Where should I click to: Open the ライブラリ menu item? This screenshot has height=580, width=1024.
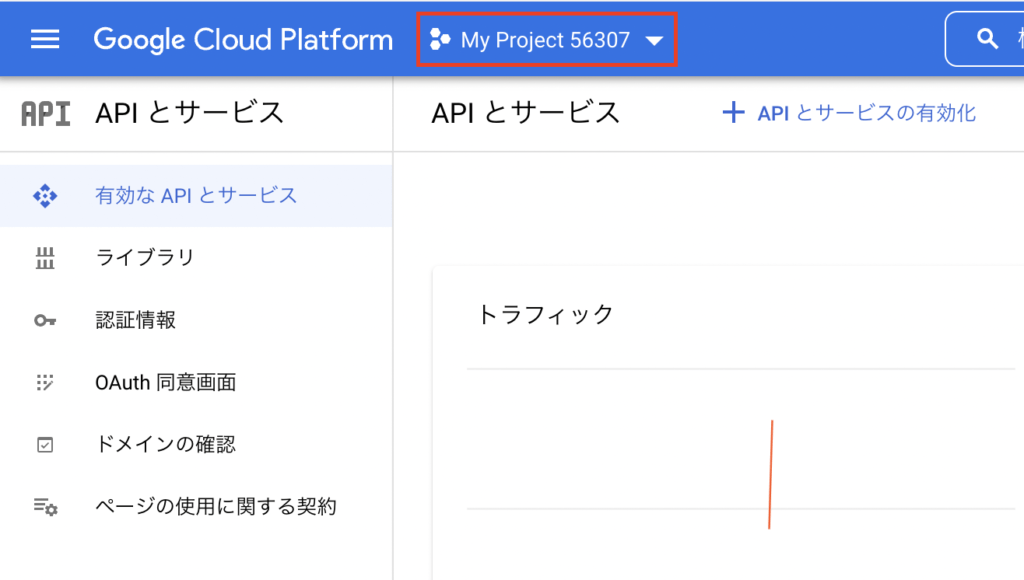(x=144, y=258)
